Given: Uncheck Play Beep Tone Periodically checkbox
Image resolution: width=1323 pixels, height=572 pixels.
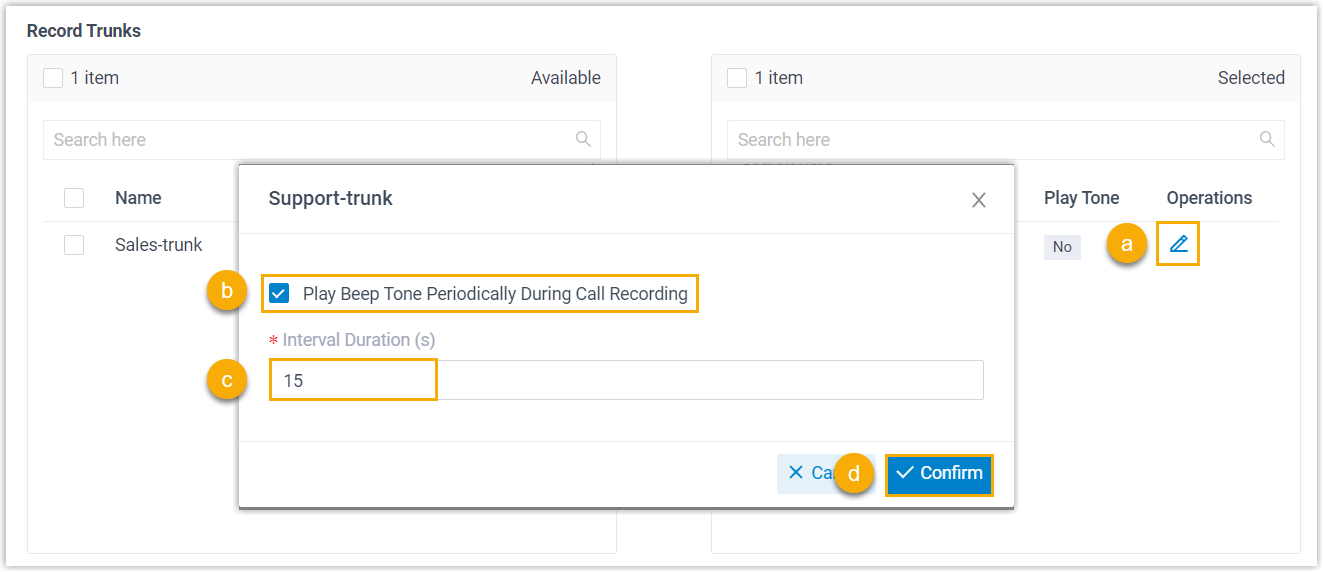Looking at the screenshot, I should 279,294.
